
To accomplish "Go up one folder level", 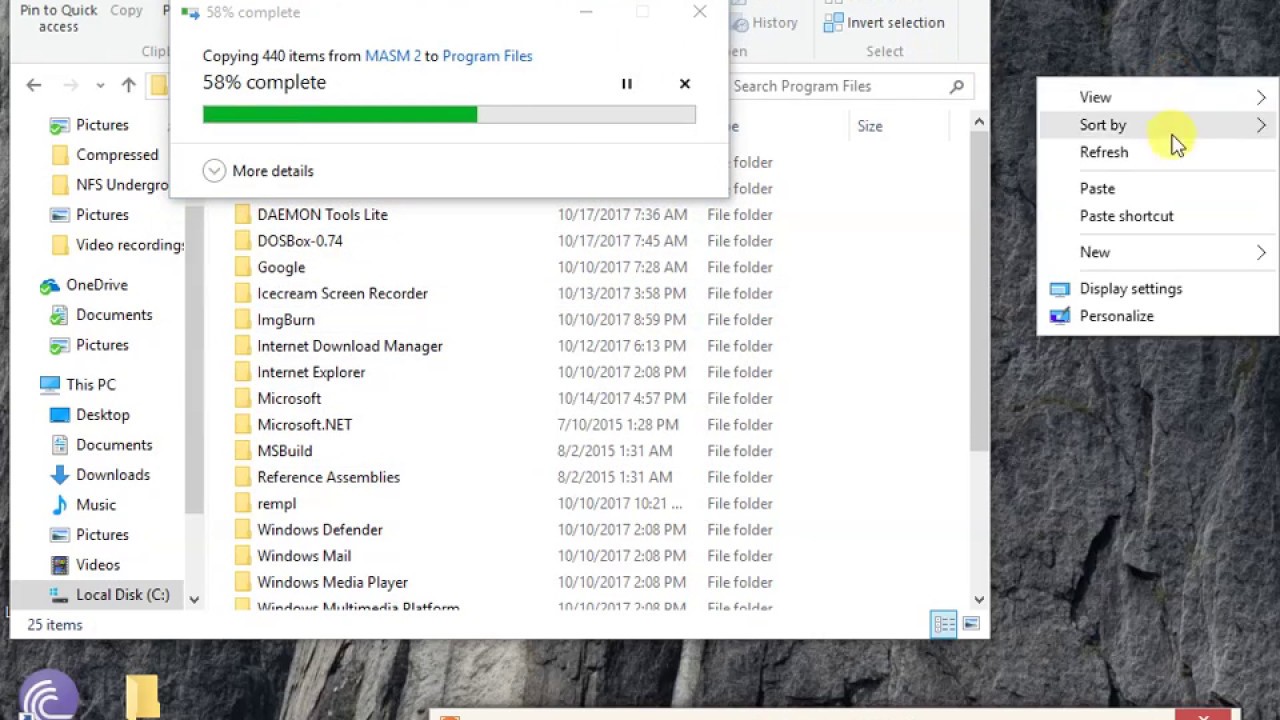I will [x=128, y=86].
